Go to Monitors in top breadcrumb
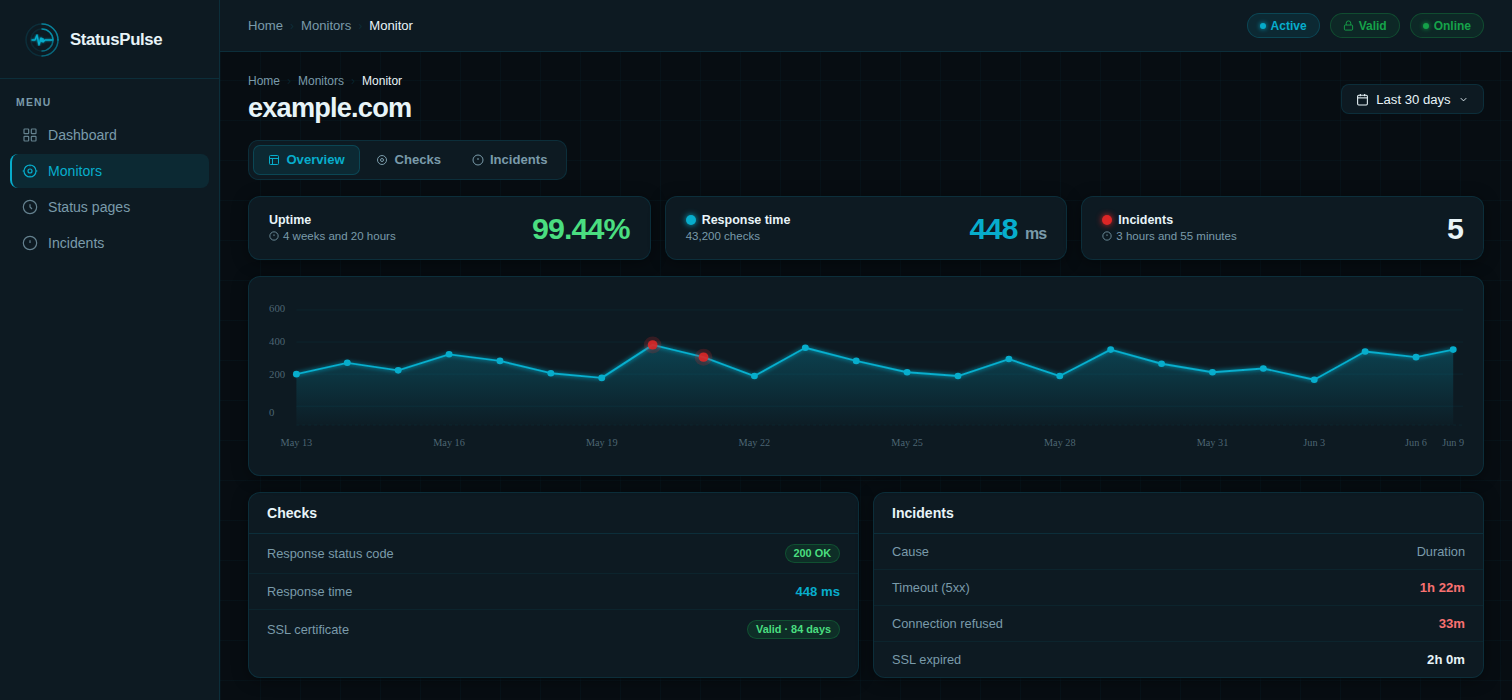Viewport: 1512px width, 700px height. click(x=326, y=26)
